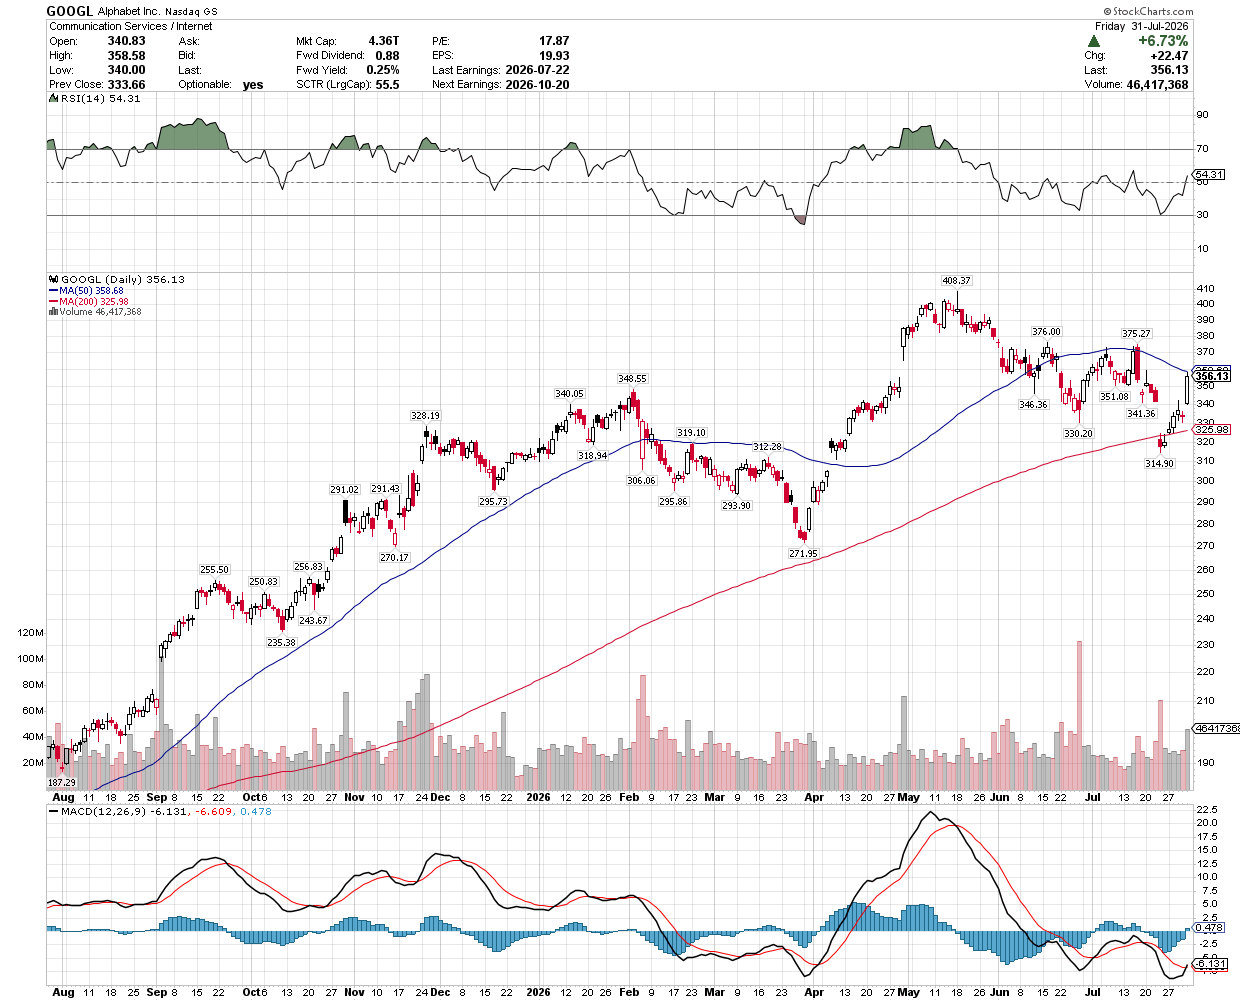Click the 314.90 low price label
Image resolution: width=1240 pixels, height=1001 pixels.
tap(1159, 464)
